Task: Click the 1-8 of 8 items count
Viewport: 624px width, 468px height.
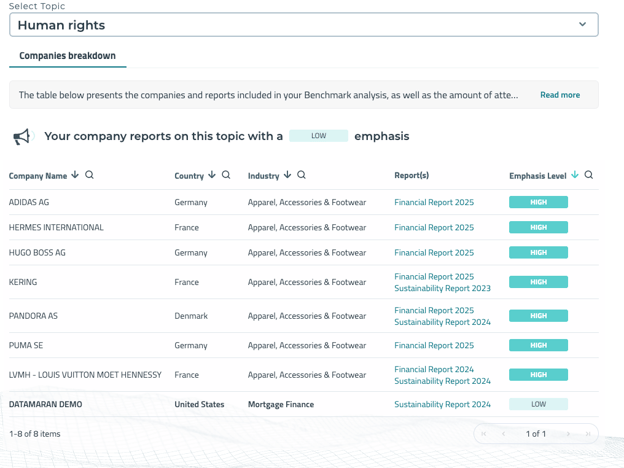Action: [35, 434]
